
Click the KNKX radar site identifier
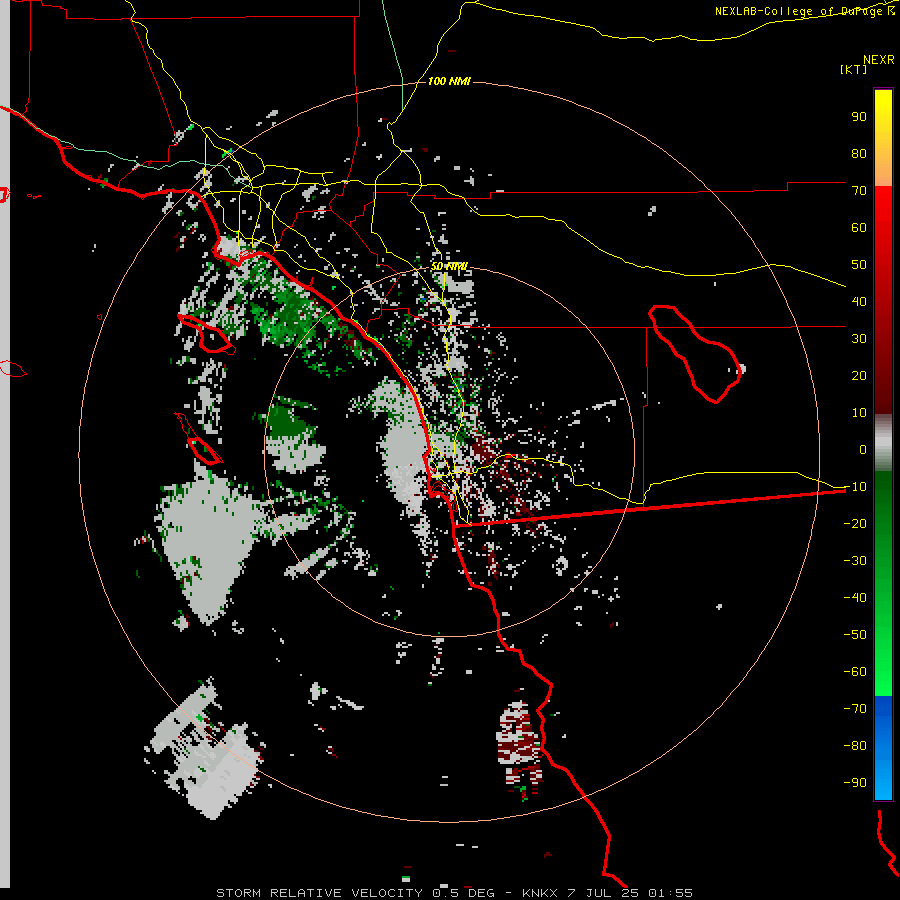click(540, 893)
